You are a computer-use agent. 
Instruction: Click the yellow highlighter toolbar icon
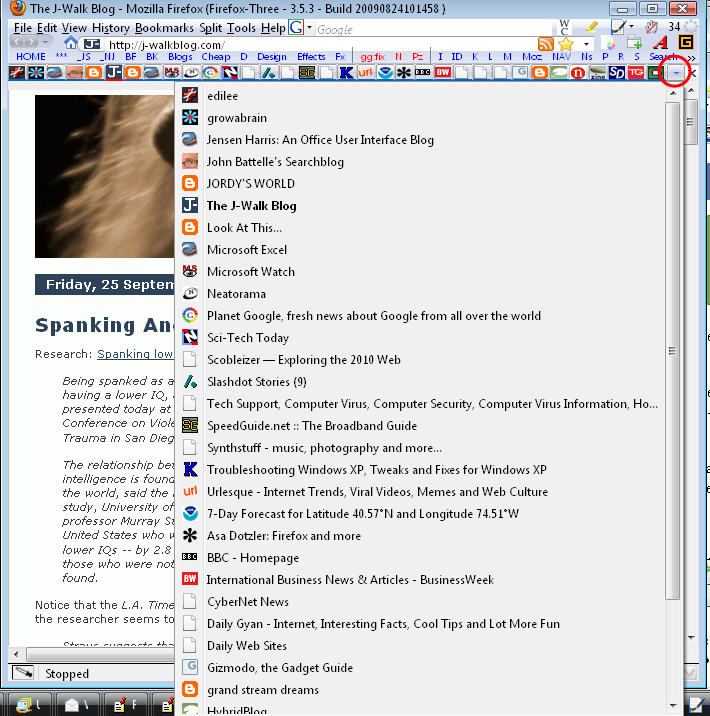coord(592,27)
